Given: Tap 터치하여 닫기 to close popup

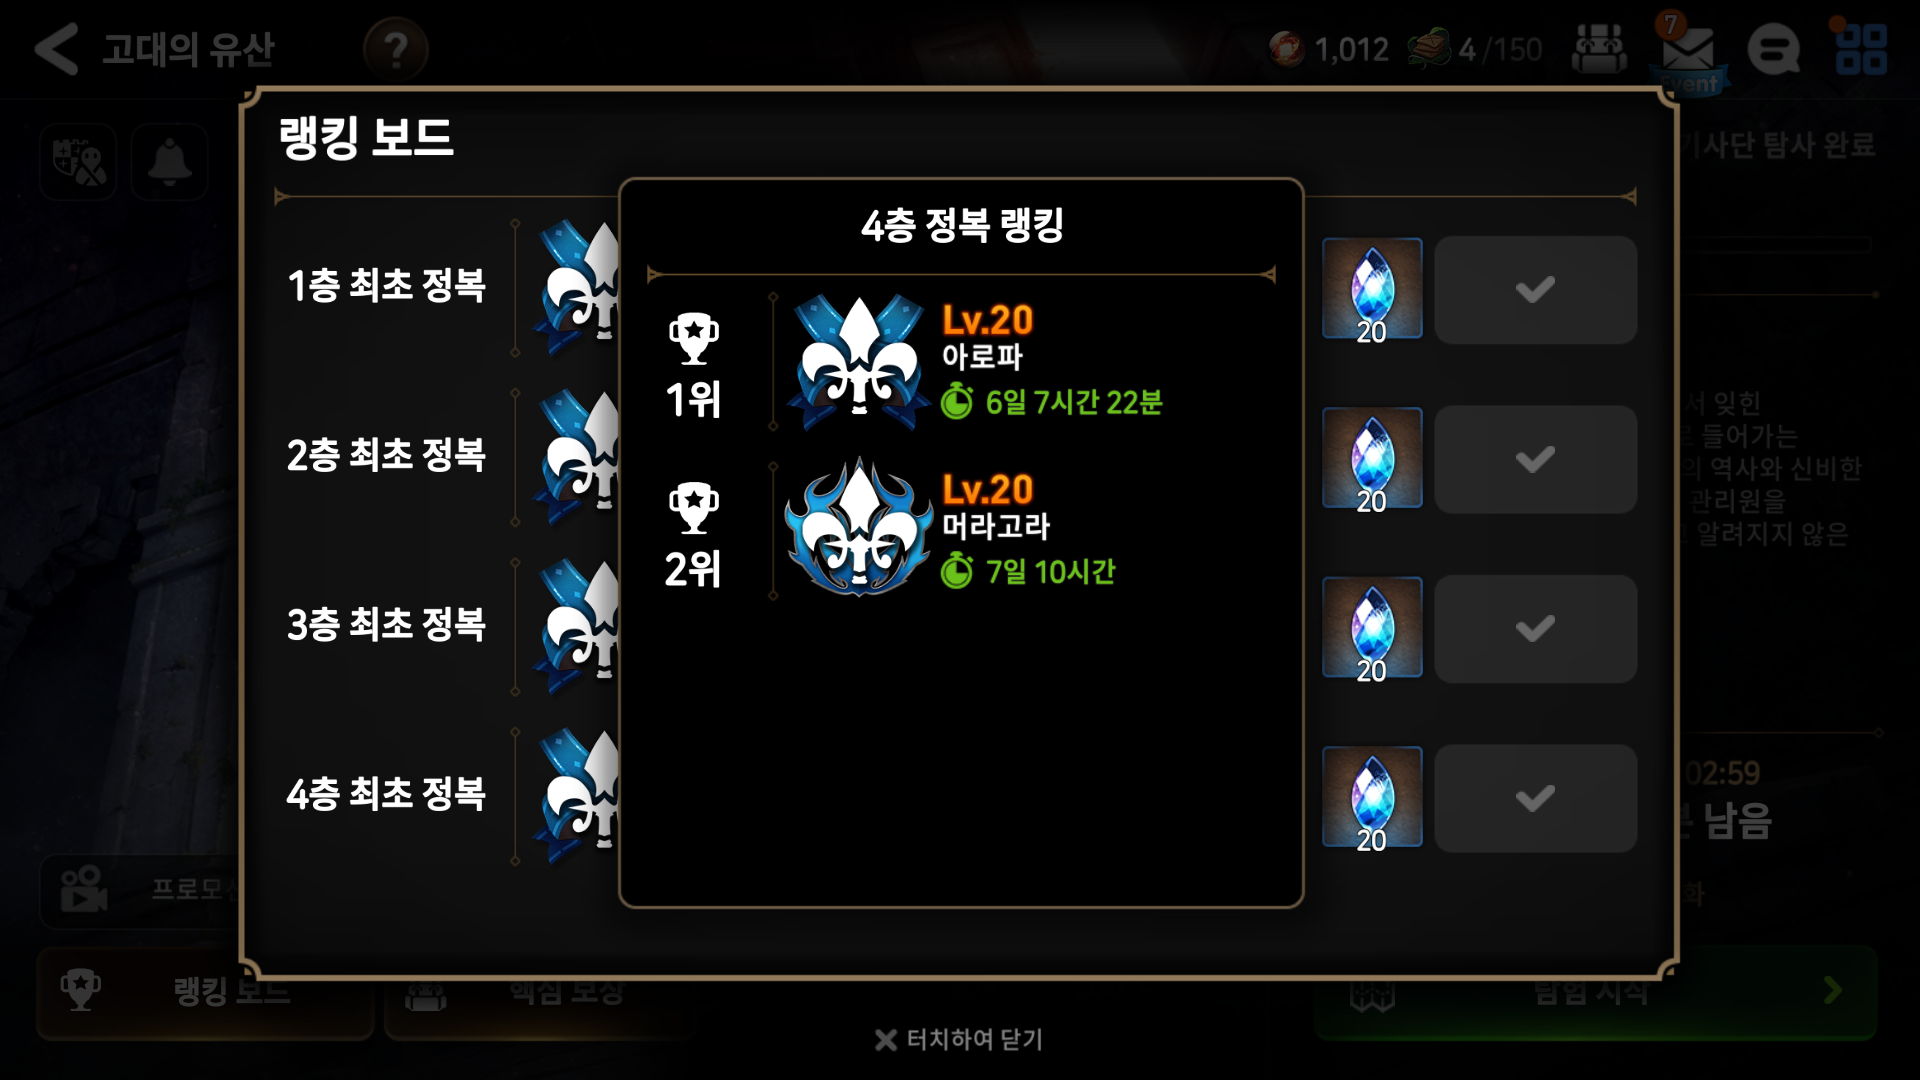Looking at the screenshot, I should point(959,1040).
